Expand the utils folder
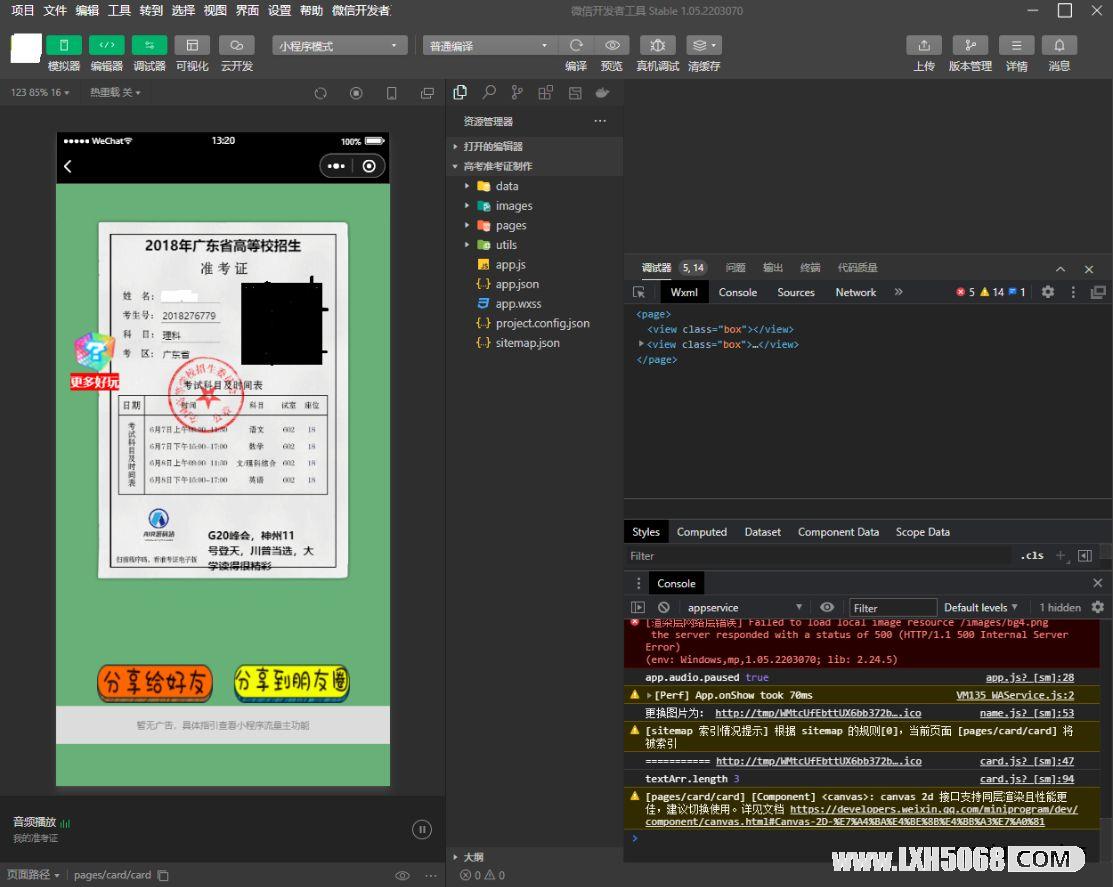This screenshot has width=1113, height=887. coord(535,245)
